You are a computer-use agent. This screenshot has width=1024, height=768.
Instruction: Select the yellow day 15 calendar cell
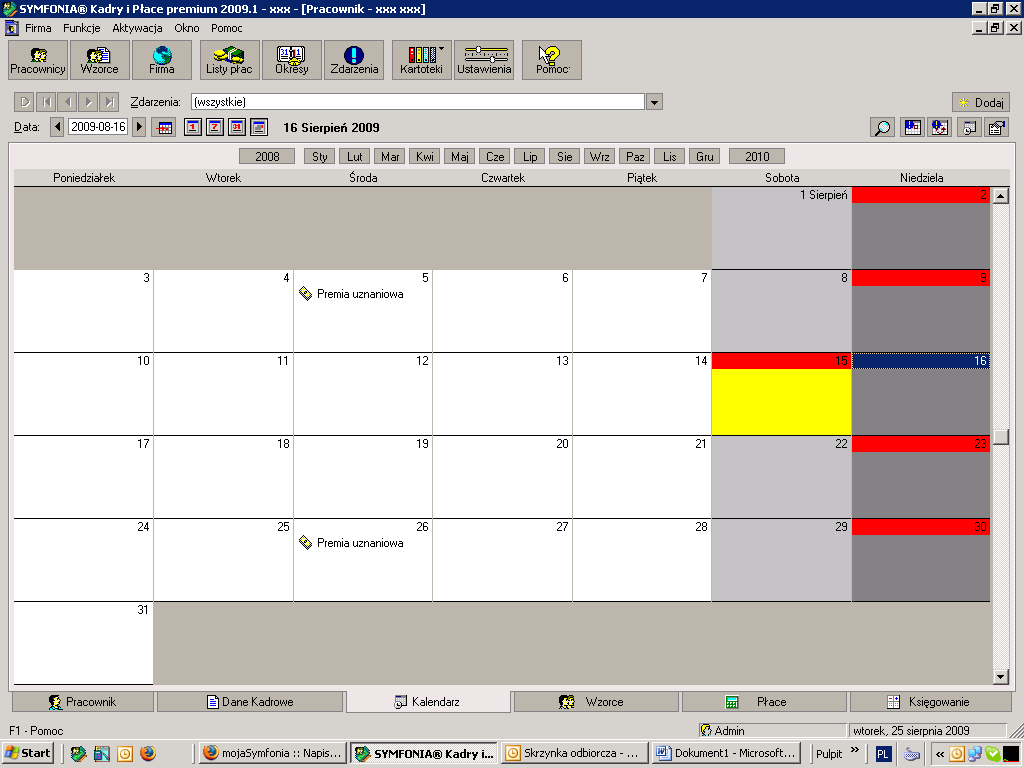pos(781,394)
